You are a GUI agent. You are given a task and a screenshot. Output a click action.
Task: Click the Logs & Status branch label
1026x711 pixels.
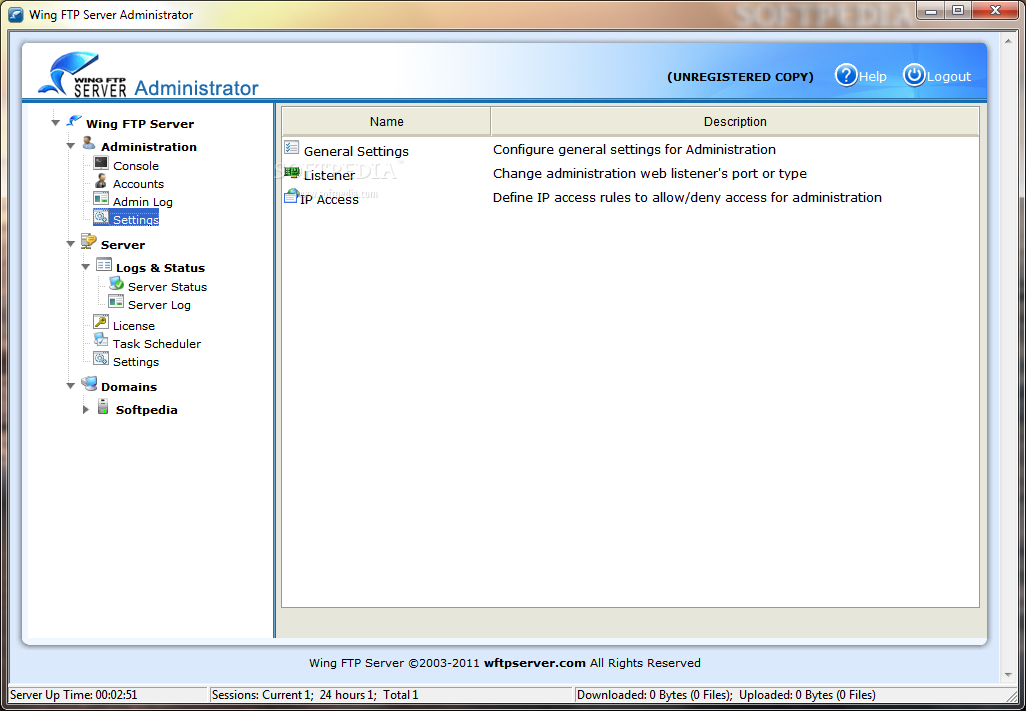click(160, 268)
